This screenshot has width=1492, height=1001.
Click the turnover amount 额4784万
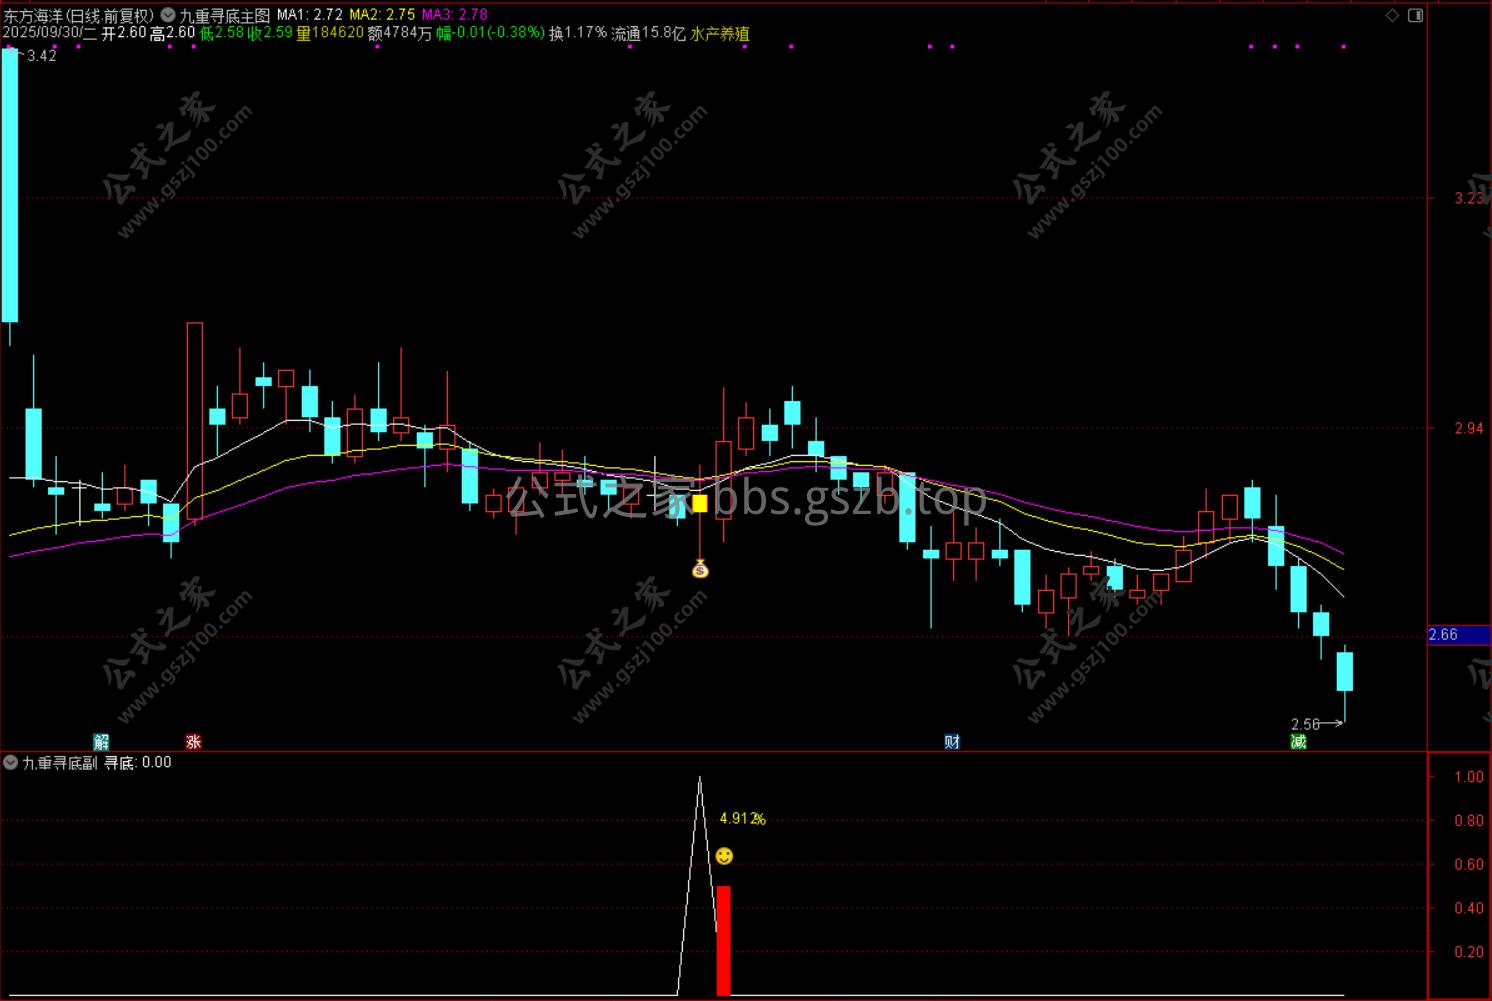[x=400, y=33]
